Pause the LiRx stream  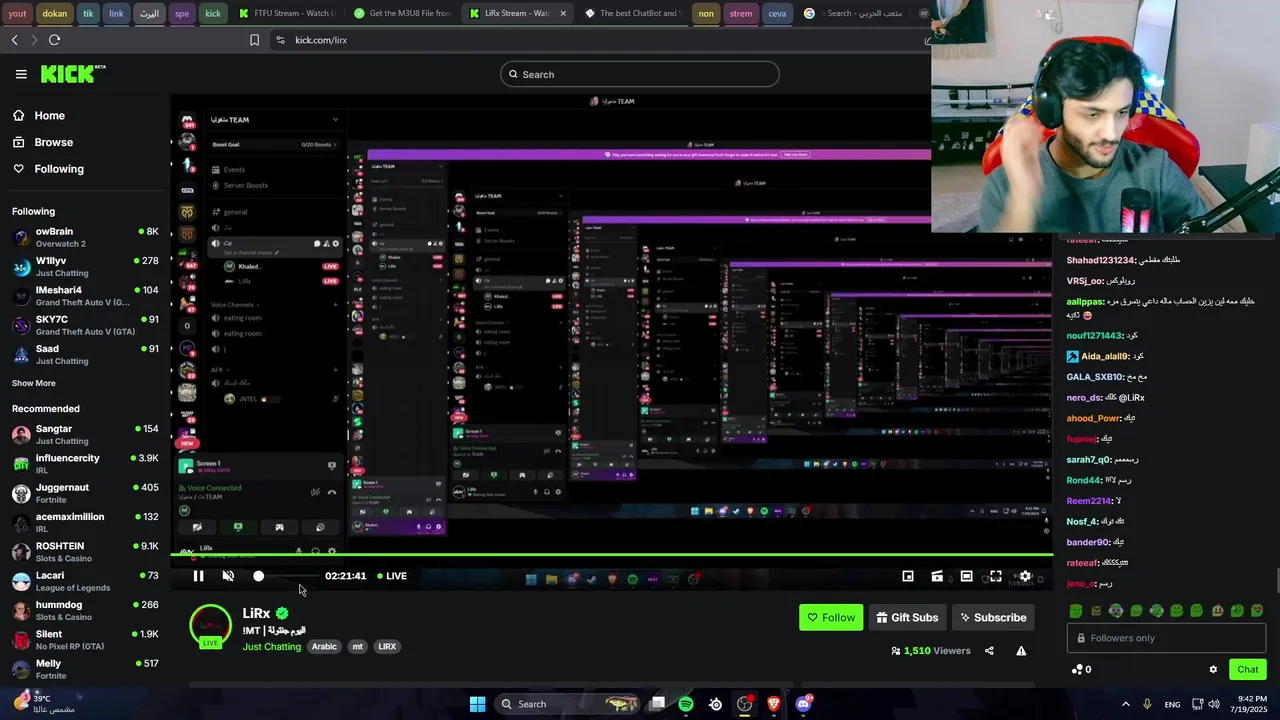pos(198,576)
